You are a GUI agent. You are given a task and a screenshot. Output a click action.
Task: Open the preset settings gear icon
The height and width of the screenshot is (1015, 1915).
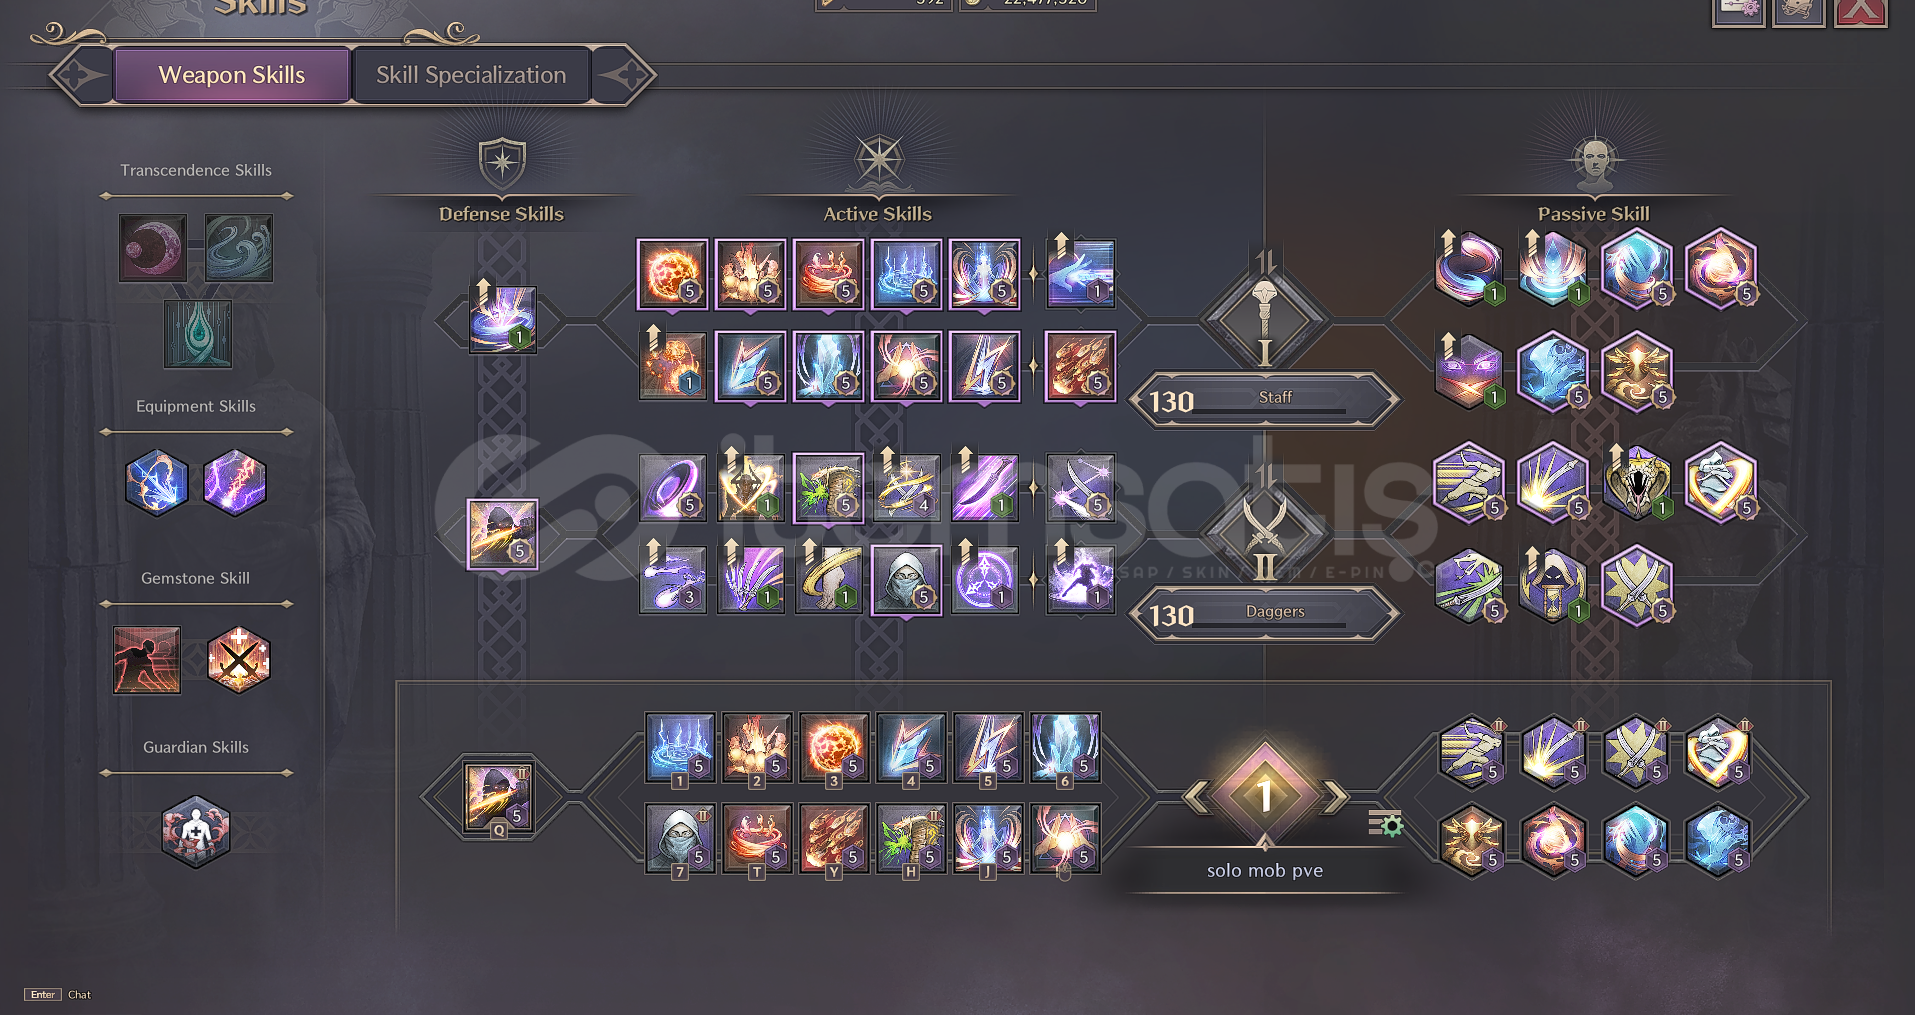[1386, 823]
